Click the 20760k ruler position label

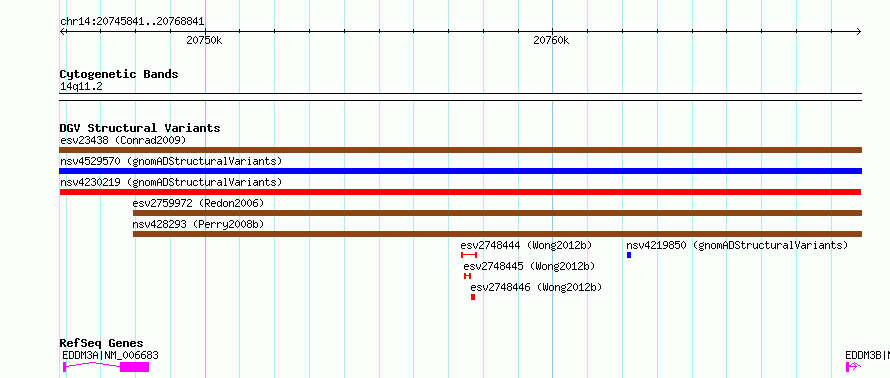pyautogui.click(x=551, y=40)
